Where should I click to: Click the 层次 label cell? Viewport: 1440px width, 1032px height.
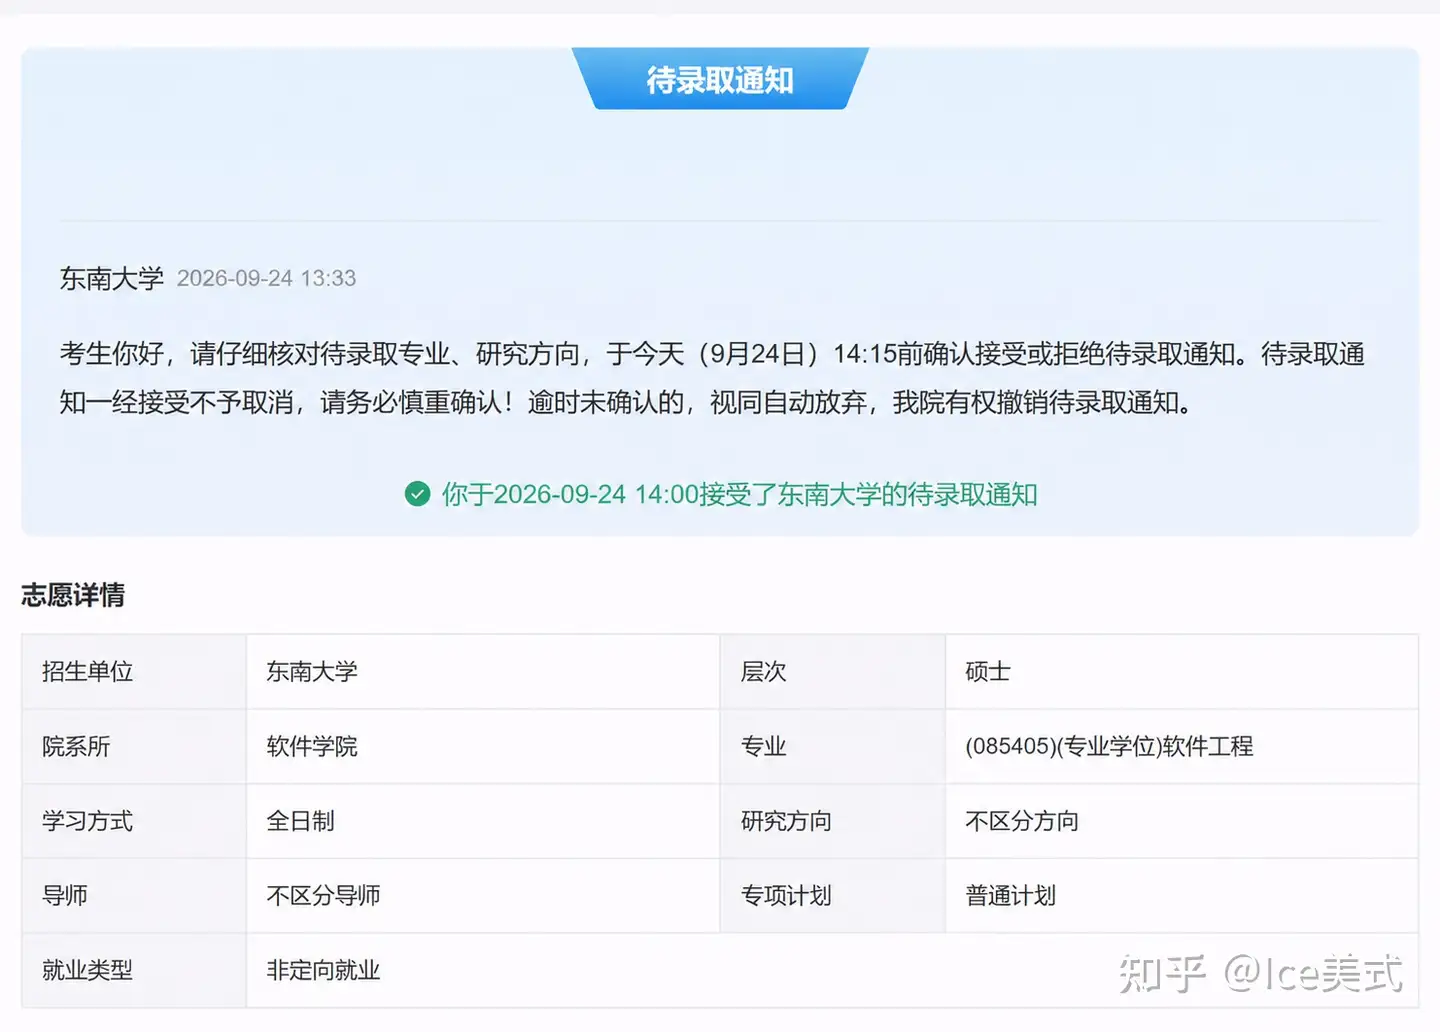pyautogui.click(x=833, y=672)
